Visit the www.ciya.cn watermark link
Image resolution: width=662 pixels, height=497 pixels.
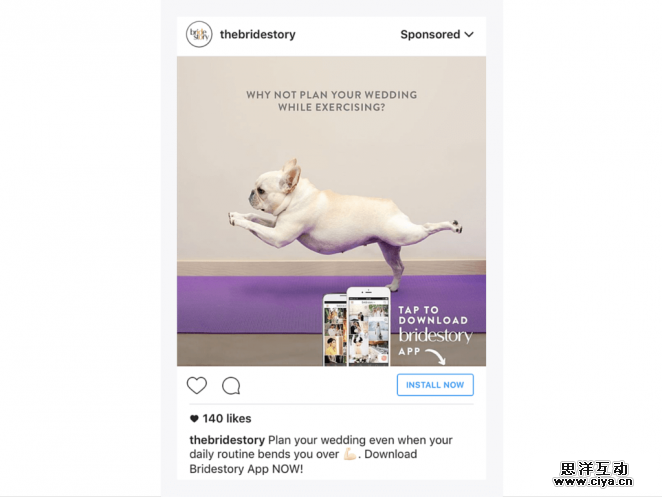593,482
